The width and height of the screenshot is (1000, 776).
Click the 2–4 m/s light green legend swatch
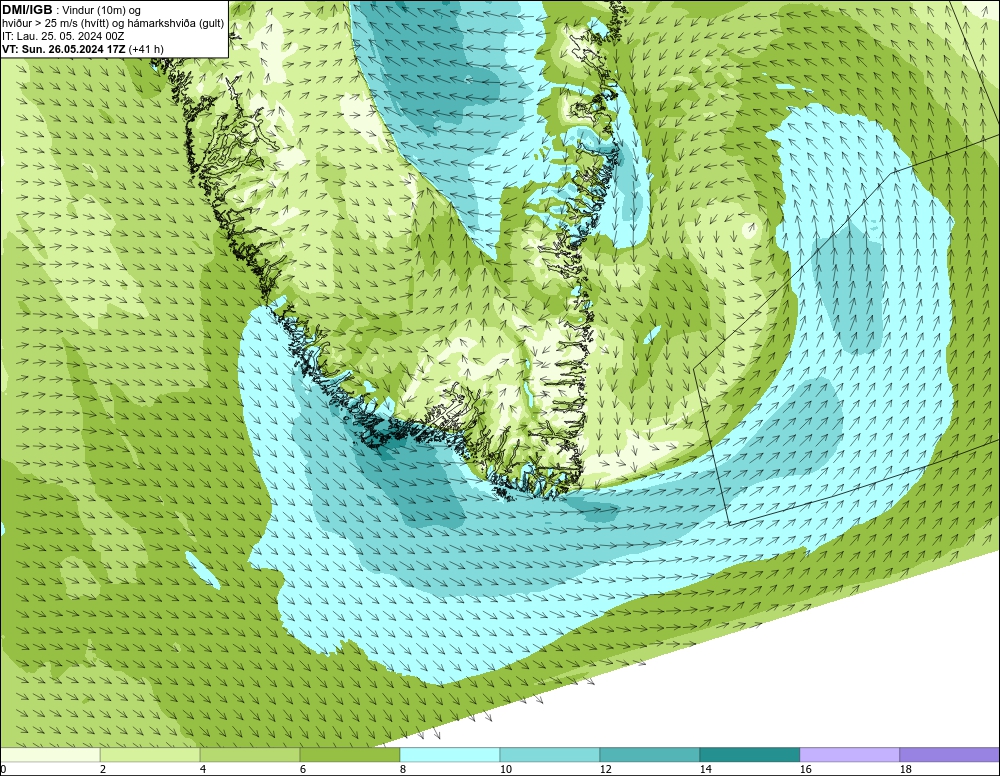(x=150, y=755)
